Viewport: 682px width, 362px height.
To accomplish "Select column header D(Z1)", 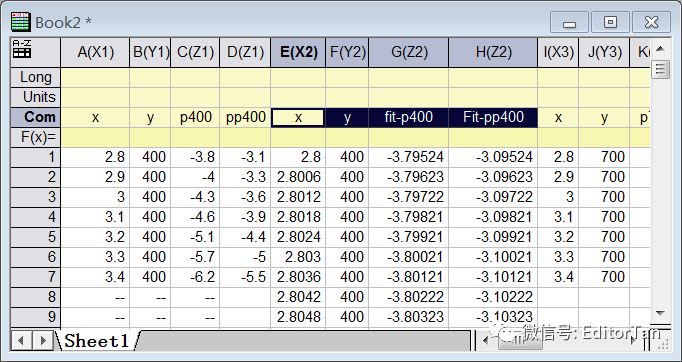I will pos(245,52).
